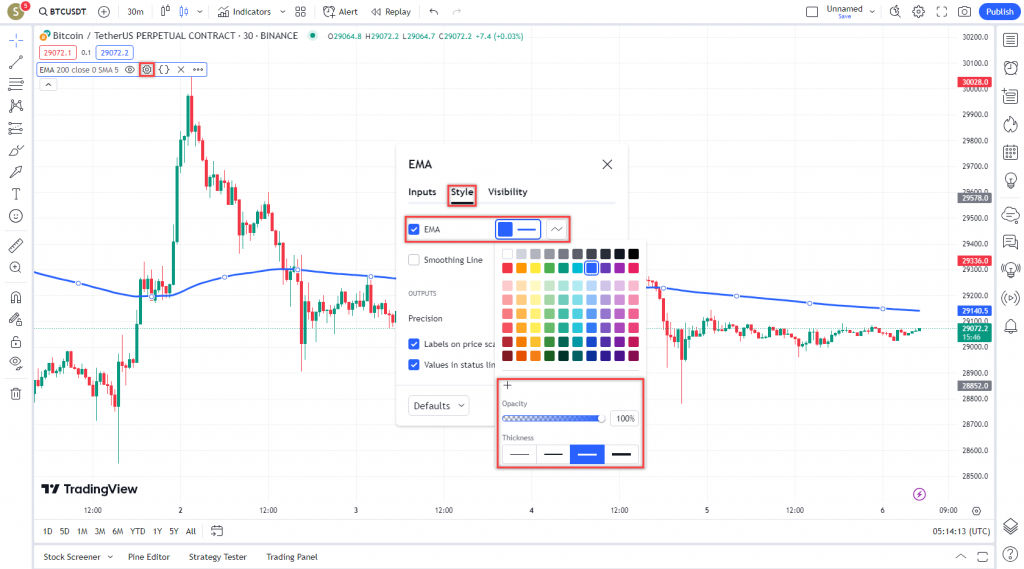Open EMA source code braces icon
Image resolution: width=1024 pixels, height=569 pixels.
(164, 69)
